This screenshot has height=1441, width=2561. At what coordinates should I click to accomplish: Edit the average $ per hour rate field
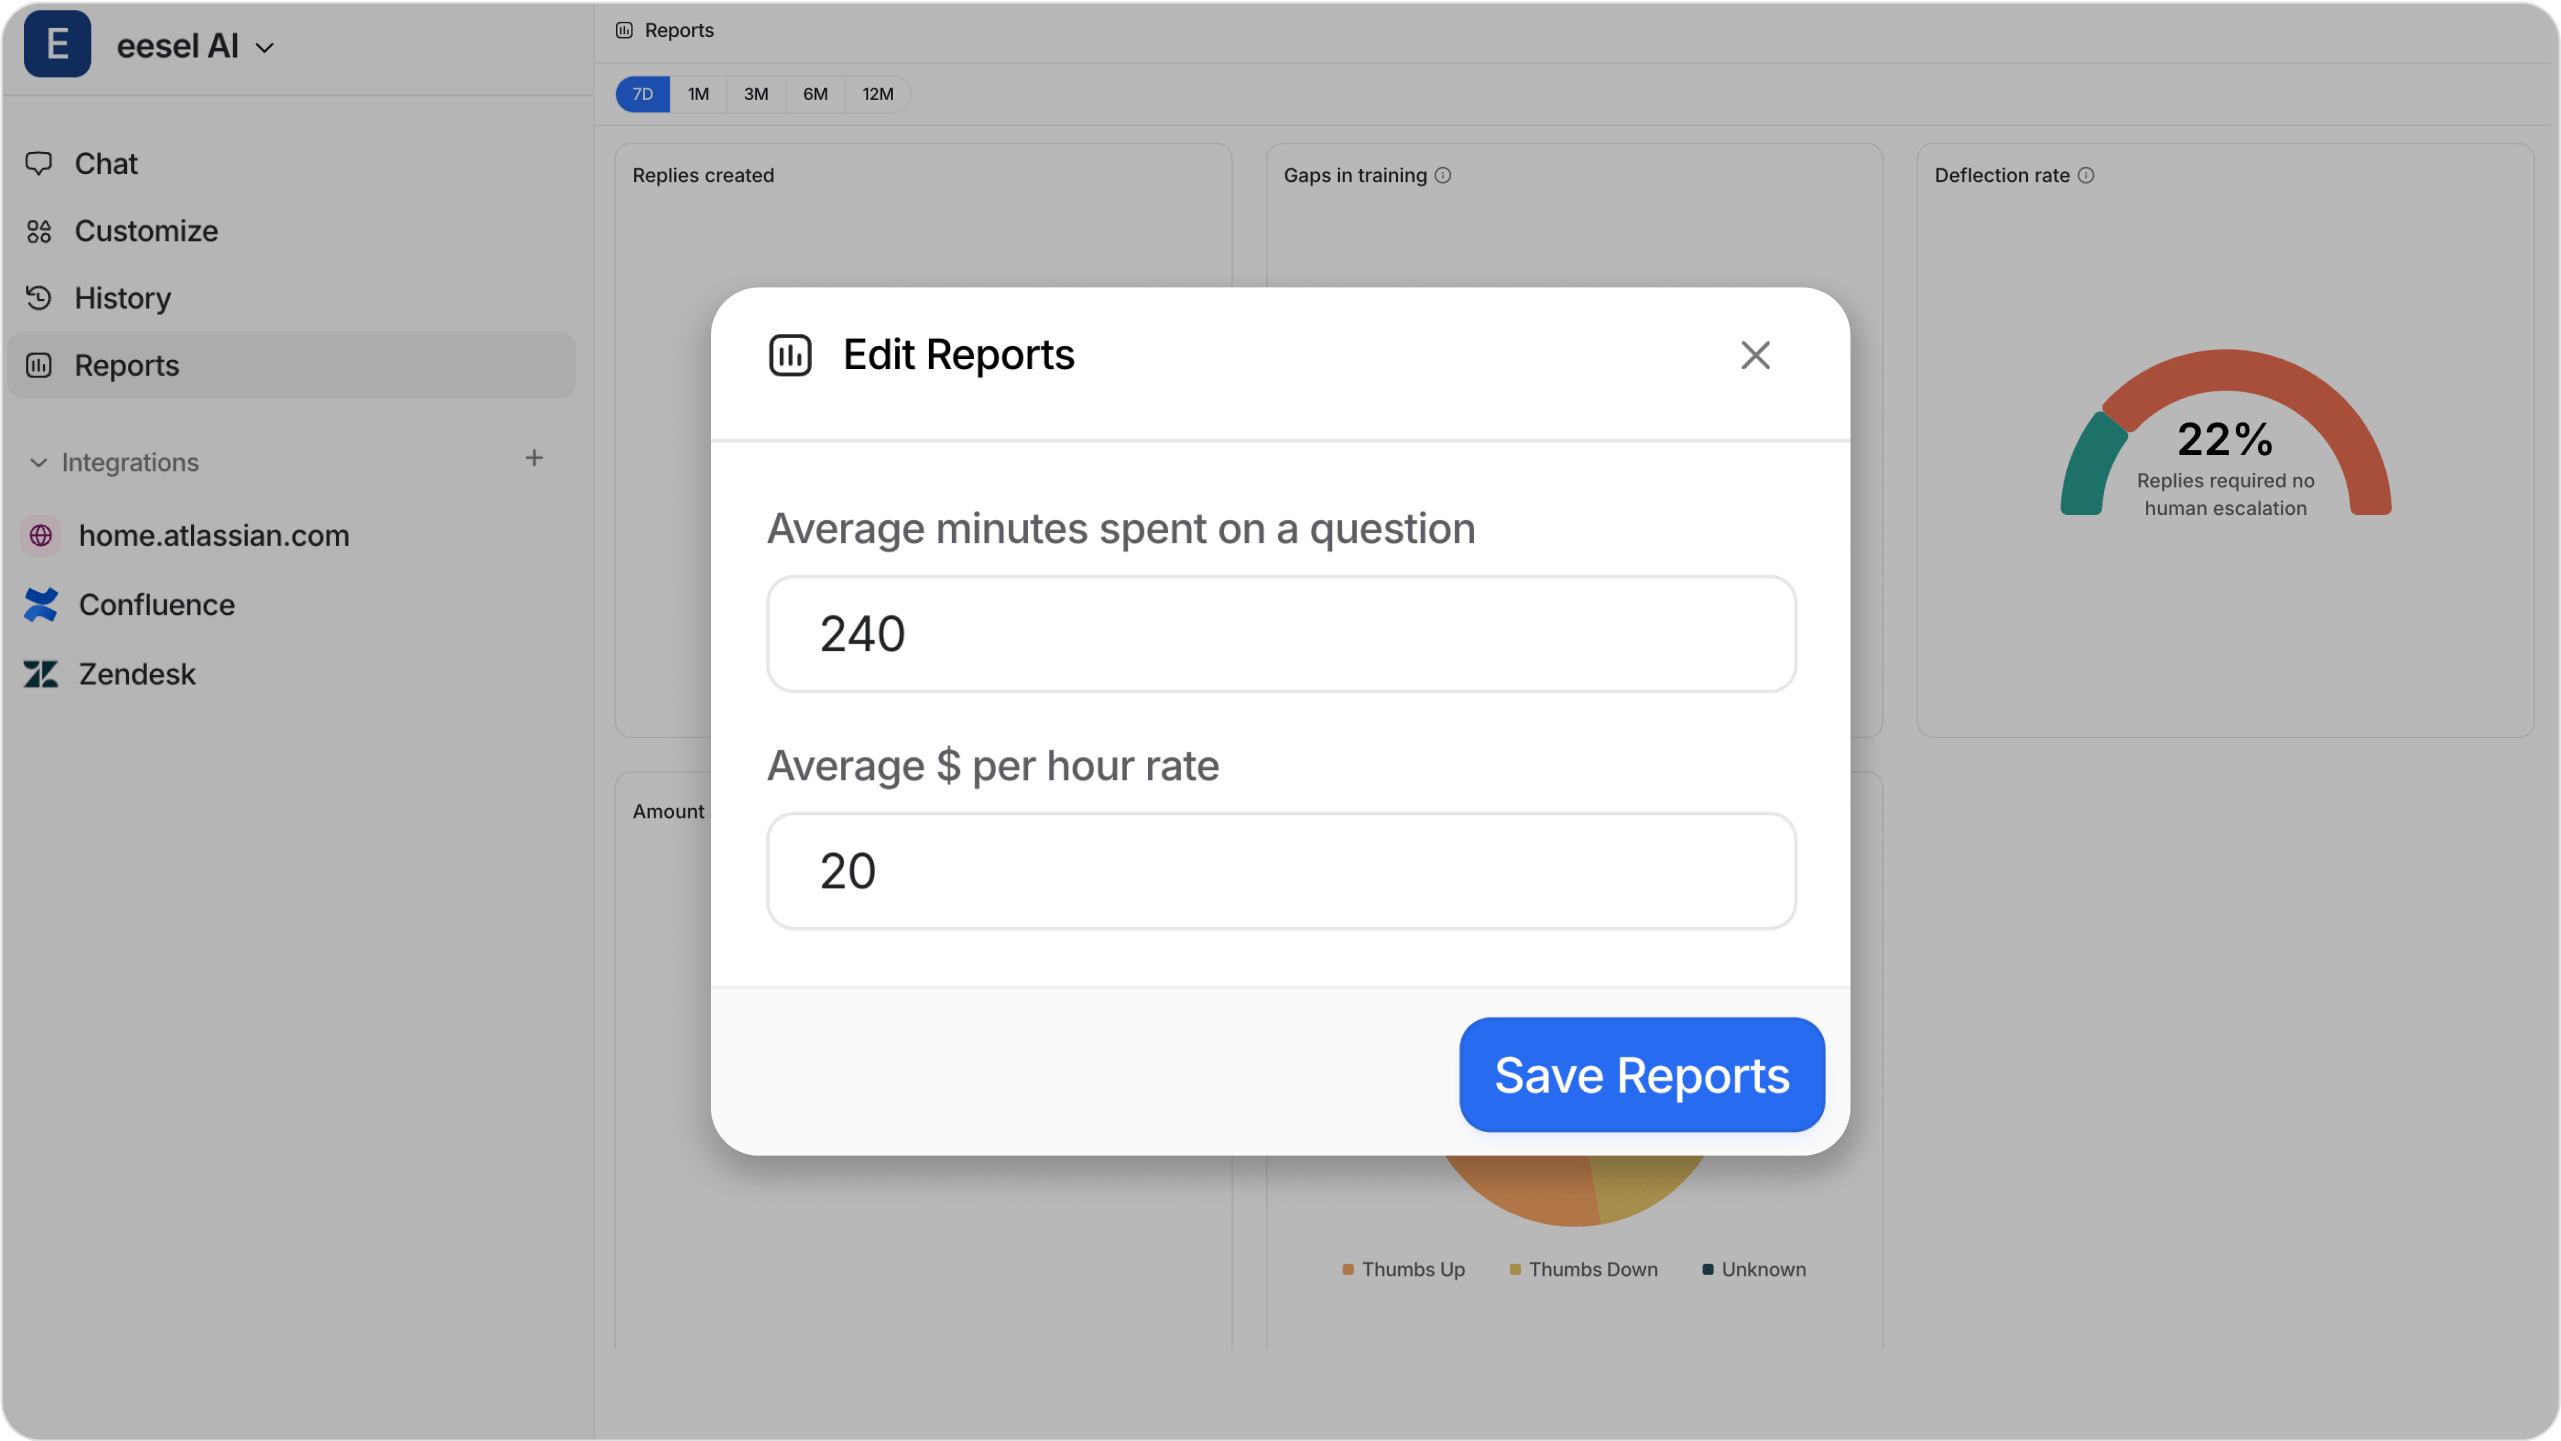click(x=1281, y=871)
